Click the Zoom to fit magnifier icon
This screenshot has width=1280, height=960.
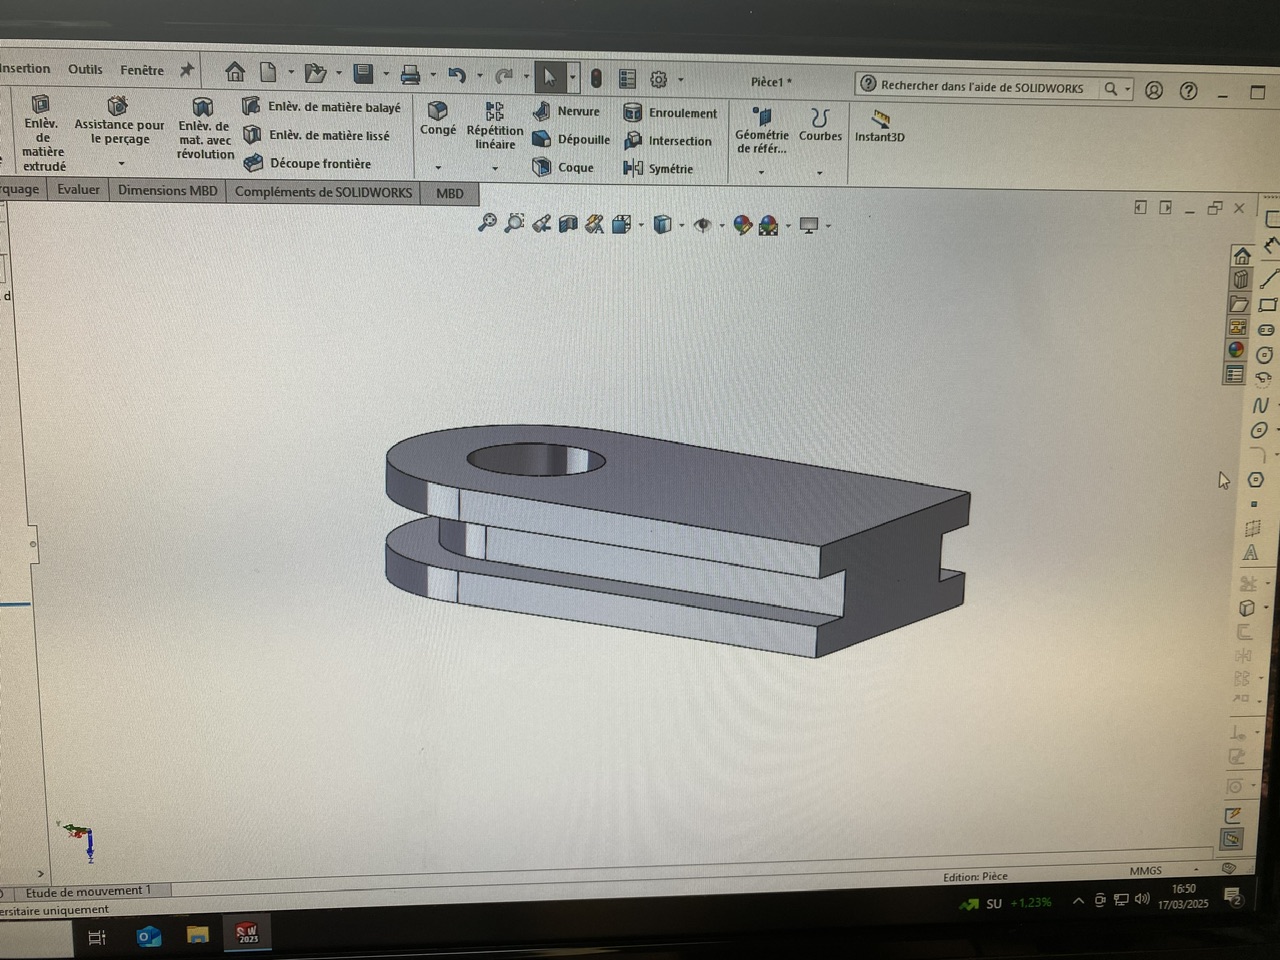487,223
